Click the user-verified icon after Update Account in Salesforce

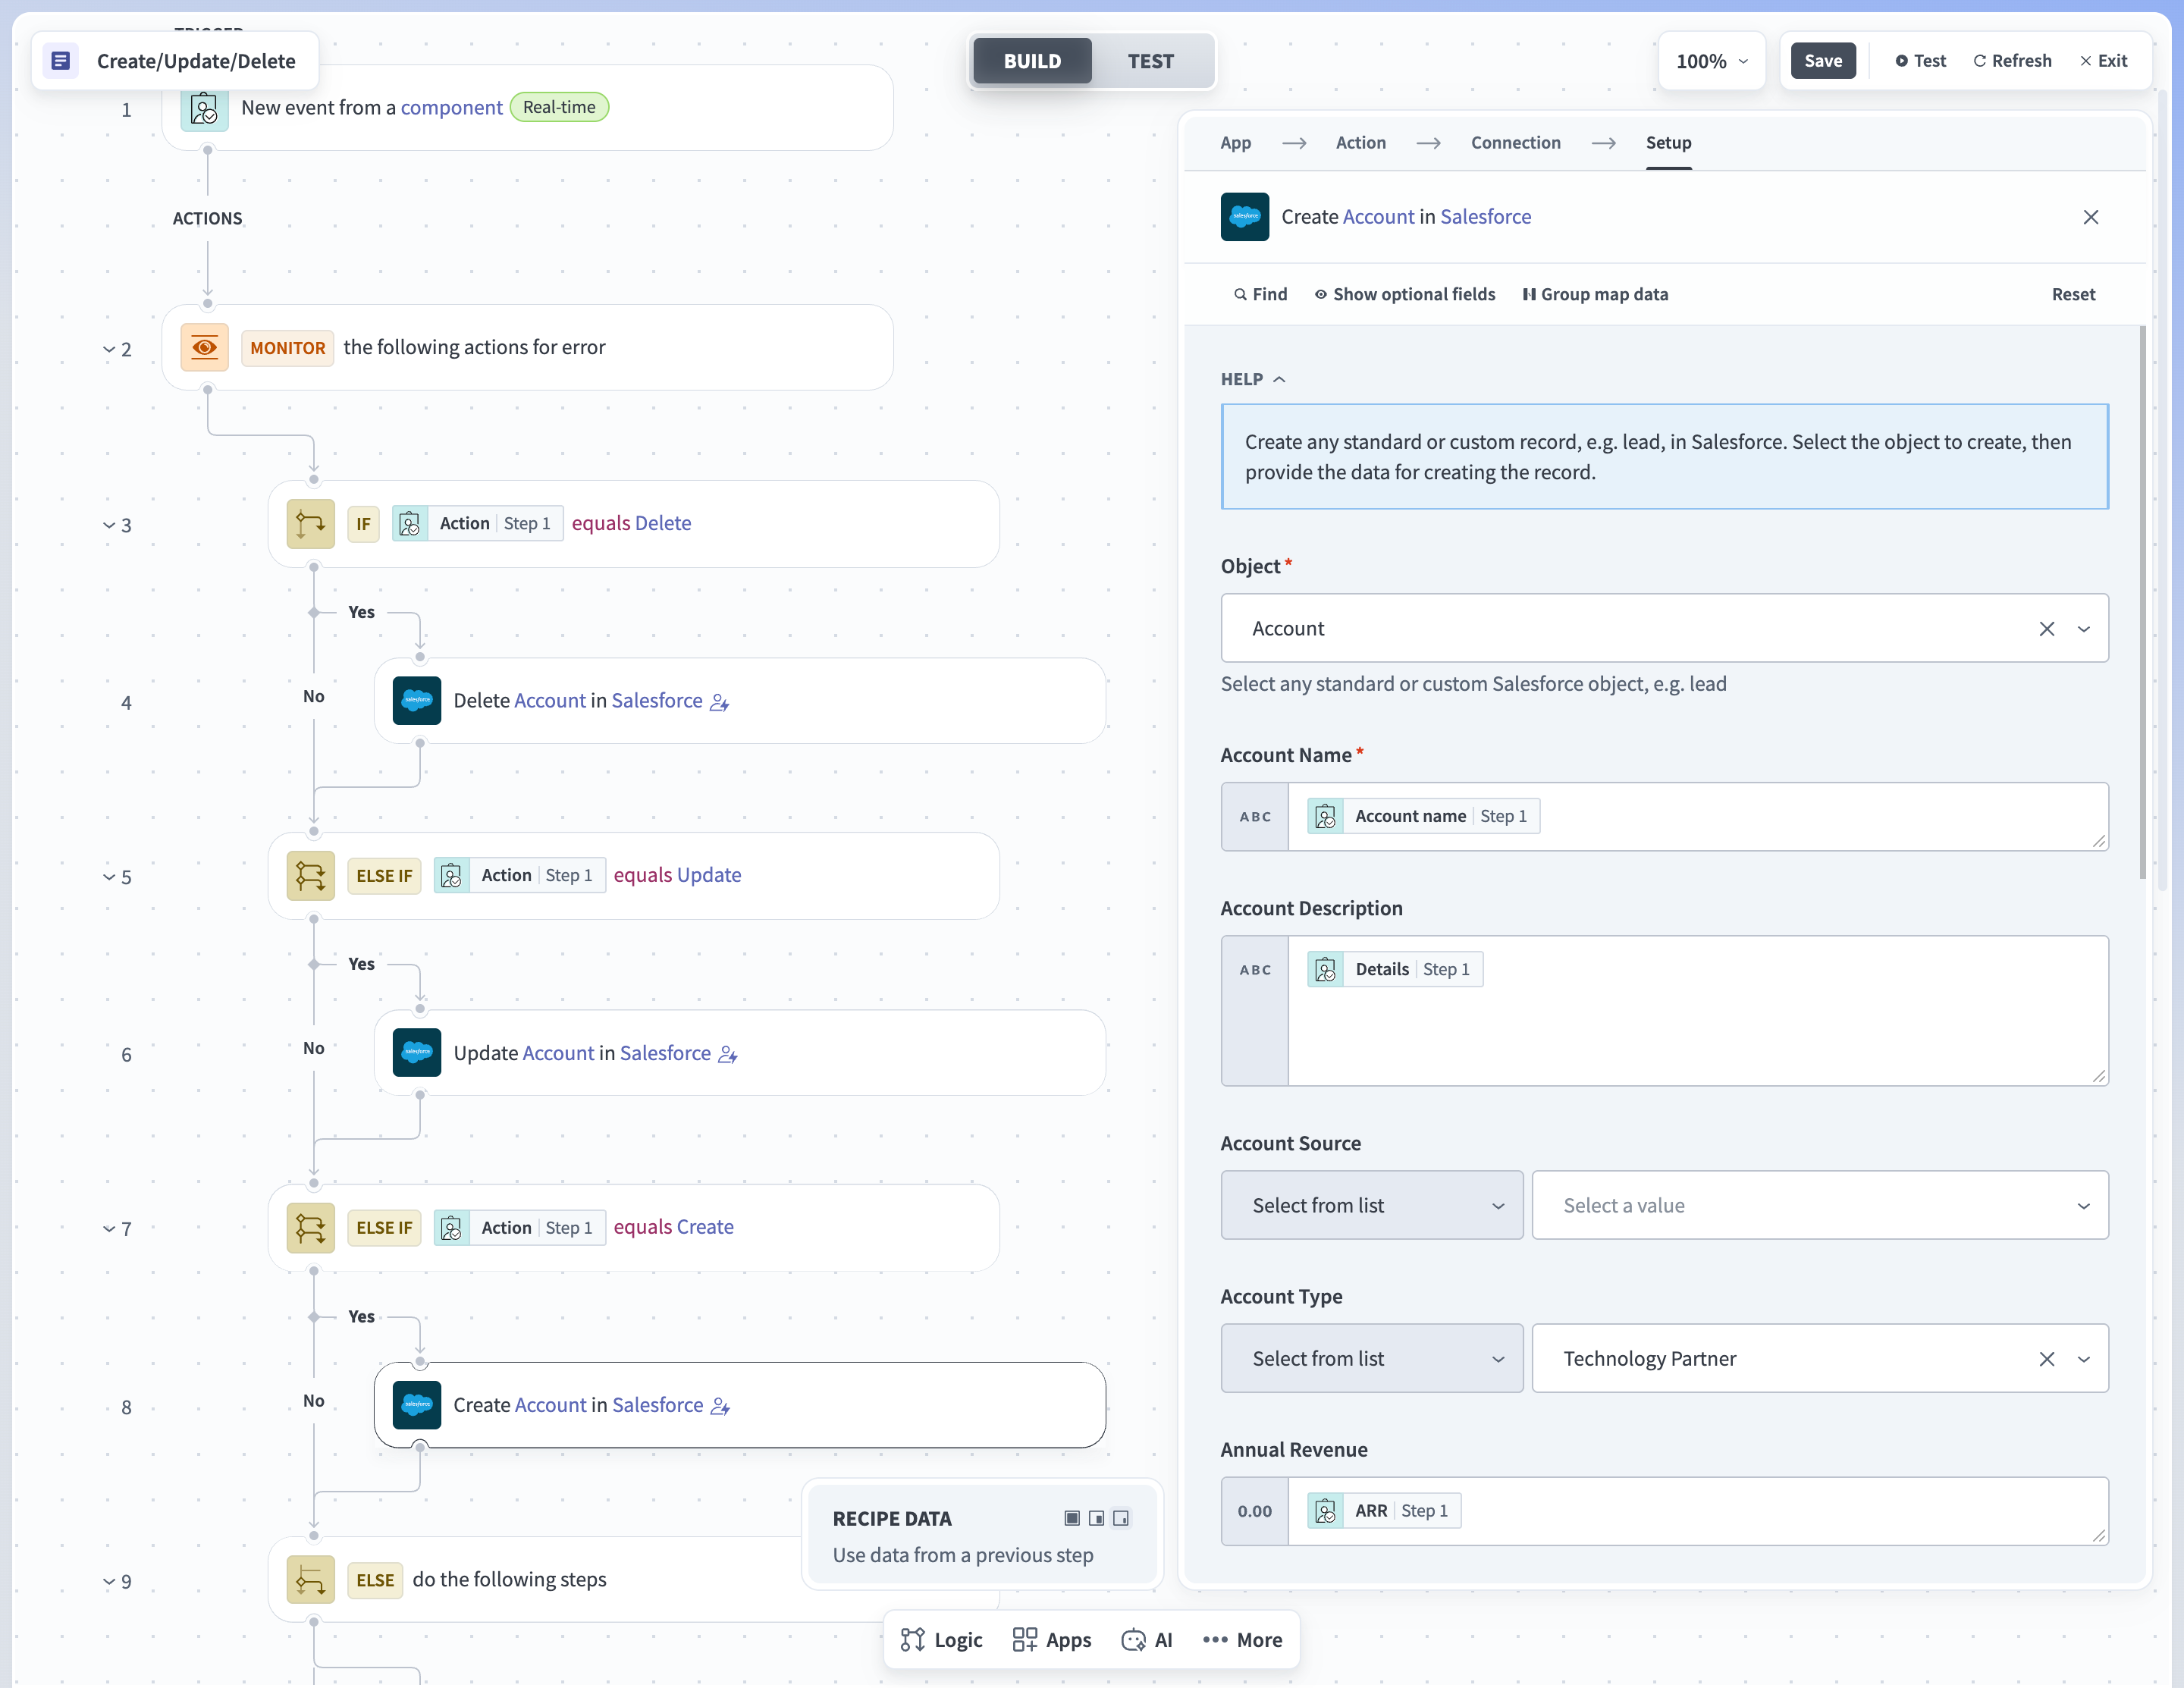point(728,1055)
